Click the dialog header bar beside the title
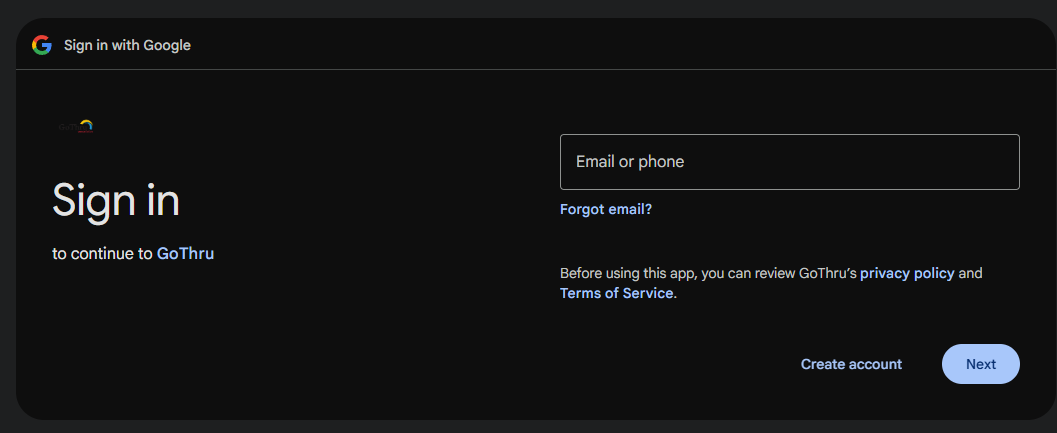This screenshot has height=433, width=1057. (x=607, y=45)
